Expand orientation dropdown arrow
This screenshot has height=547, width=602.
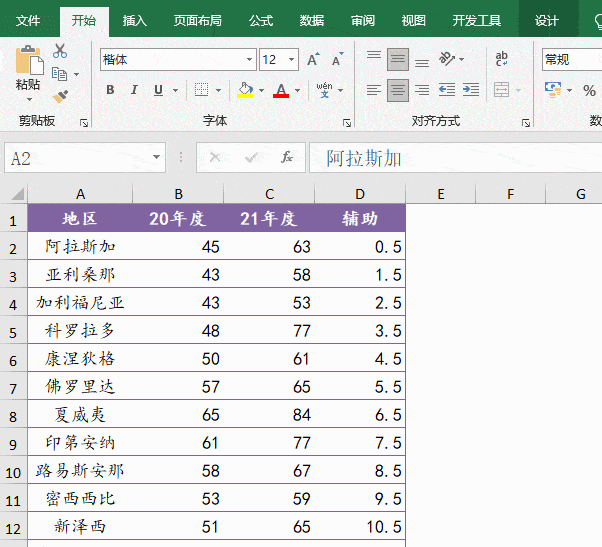click(461, 59)
